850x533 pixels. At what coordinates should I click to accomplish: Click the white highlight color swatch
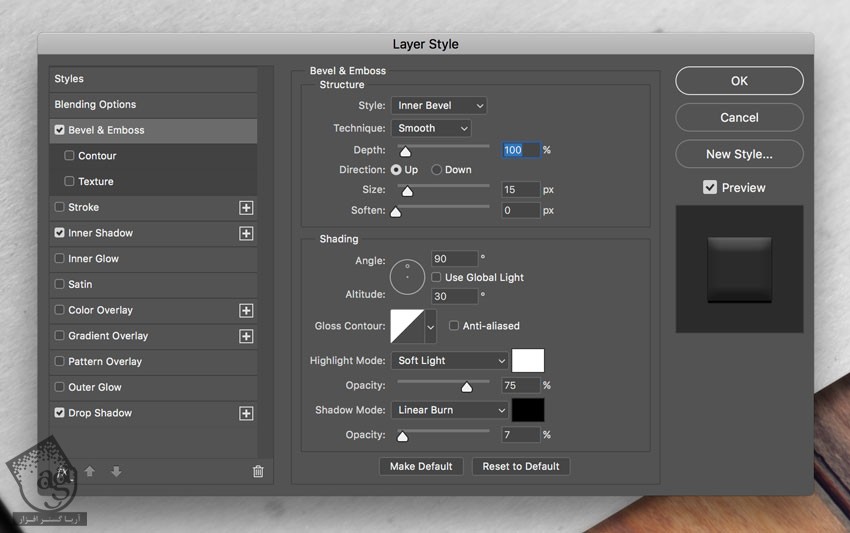528,360
